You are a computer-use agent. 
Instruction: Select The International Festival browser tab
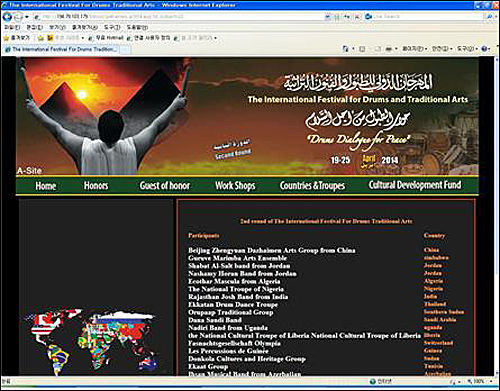click(62, 49)
